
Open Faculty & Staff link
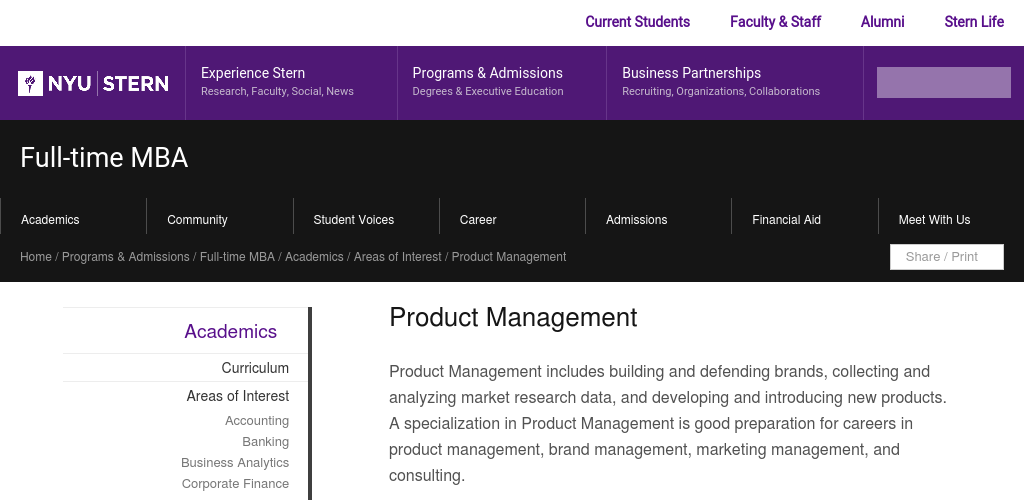[x=775, y=22]
